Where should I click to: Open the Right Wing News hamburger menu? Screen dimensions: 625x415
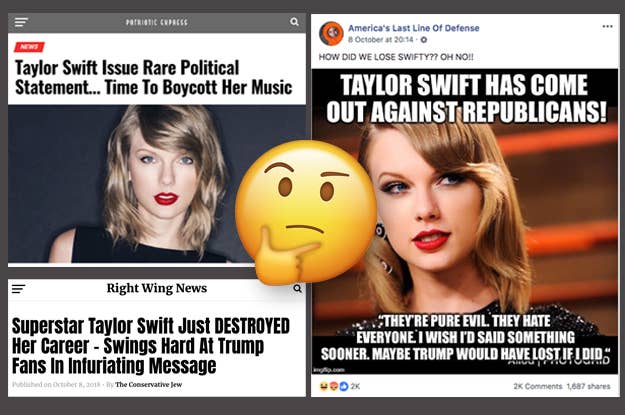coord(18,288)
